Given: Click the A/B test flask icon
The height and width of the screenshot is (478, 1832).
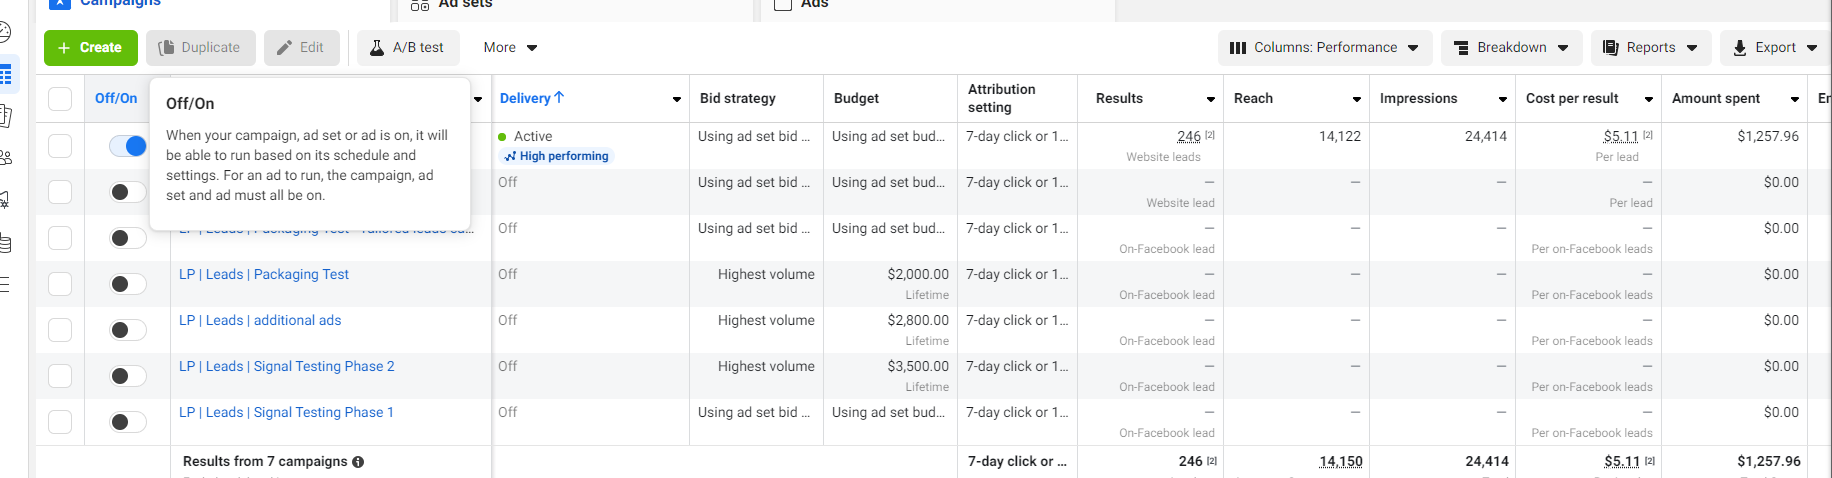Looking at the screenshot, I should 377,48.
